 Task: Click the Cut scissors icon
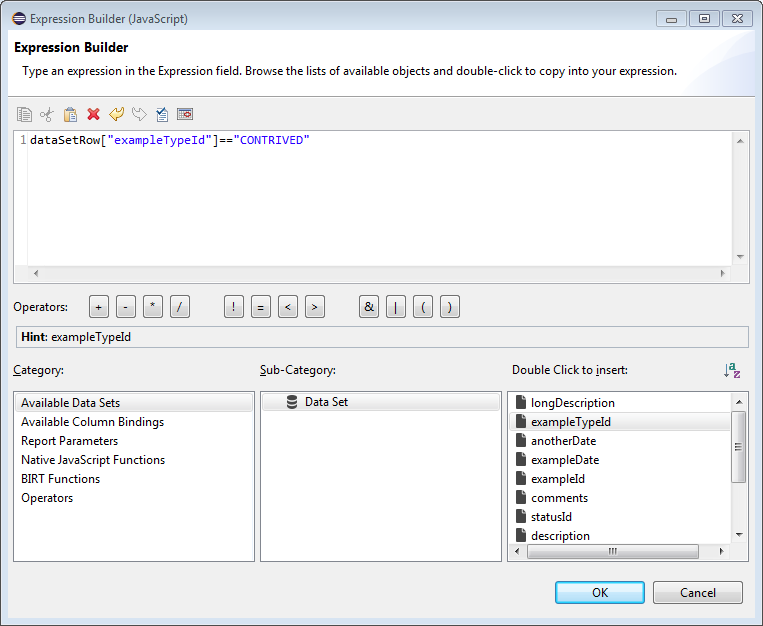click(x=47, y=114)
